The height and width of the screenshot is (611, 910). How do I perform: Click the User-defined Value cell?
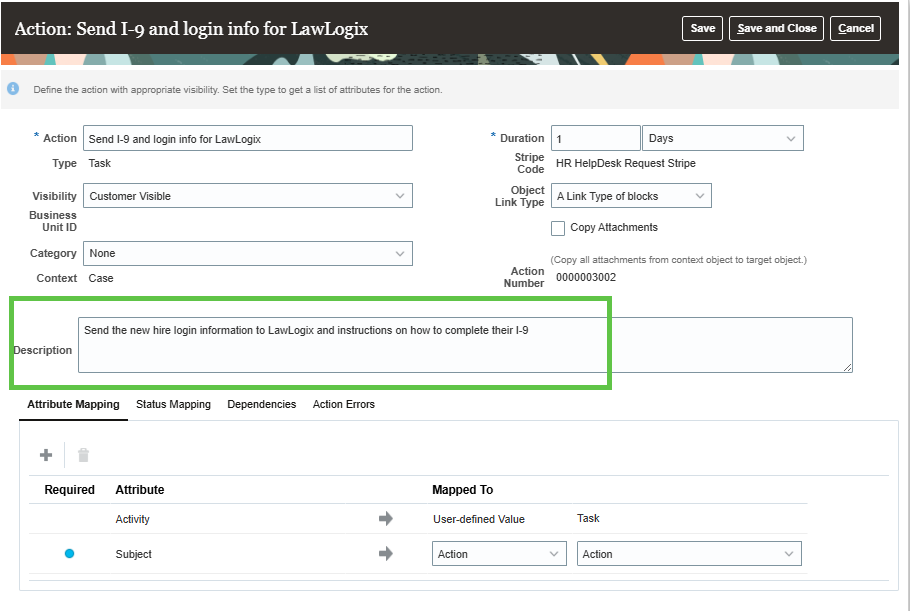(479, 519)
